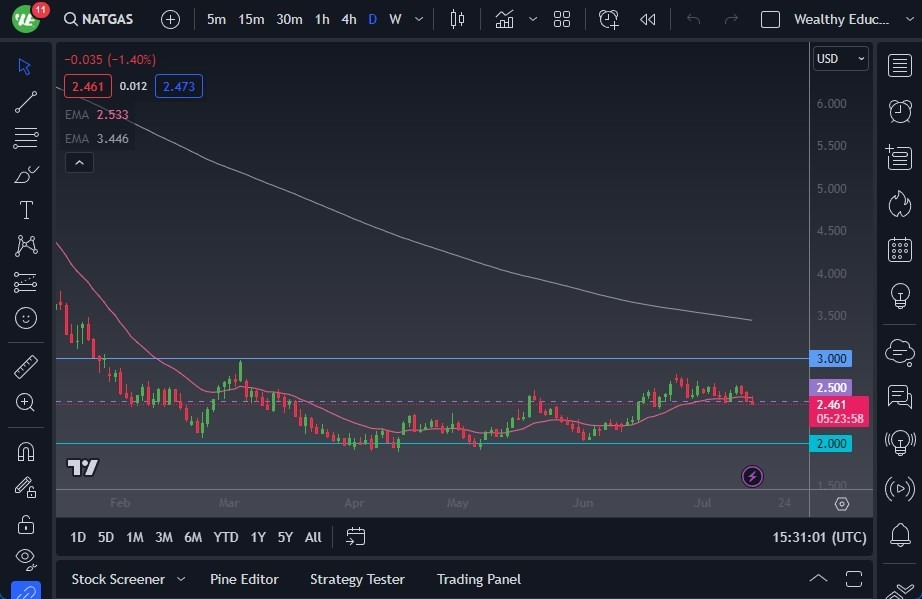922x599 pixels.
Task: Toggle magnet mode for drawings
Action: [x=25, y=451]
